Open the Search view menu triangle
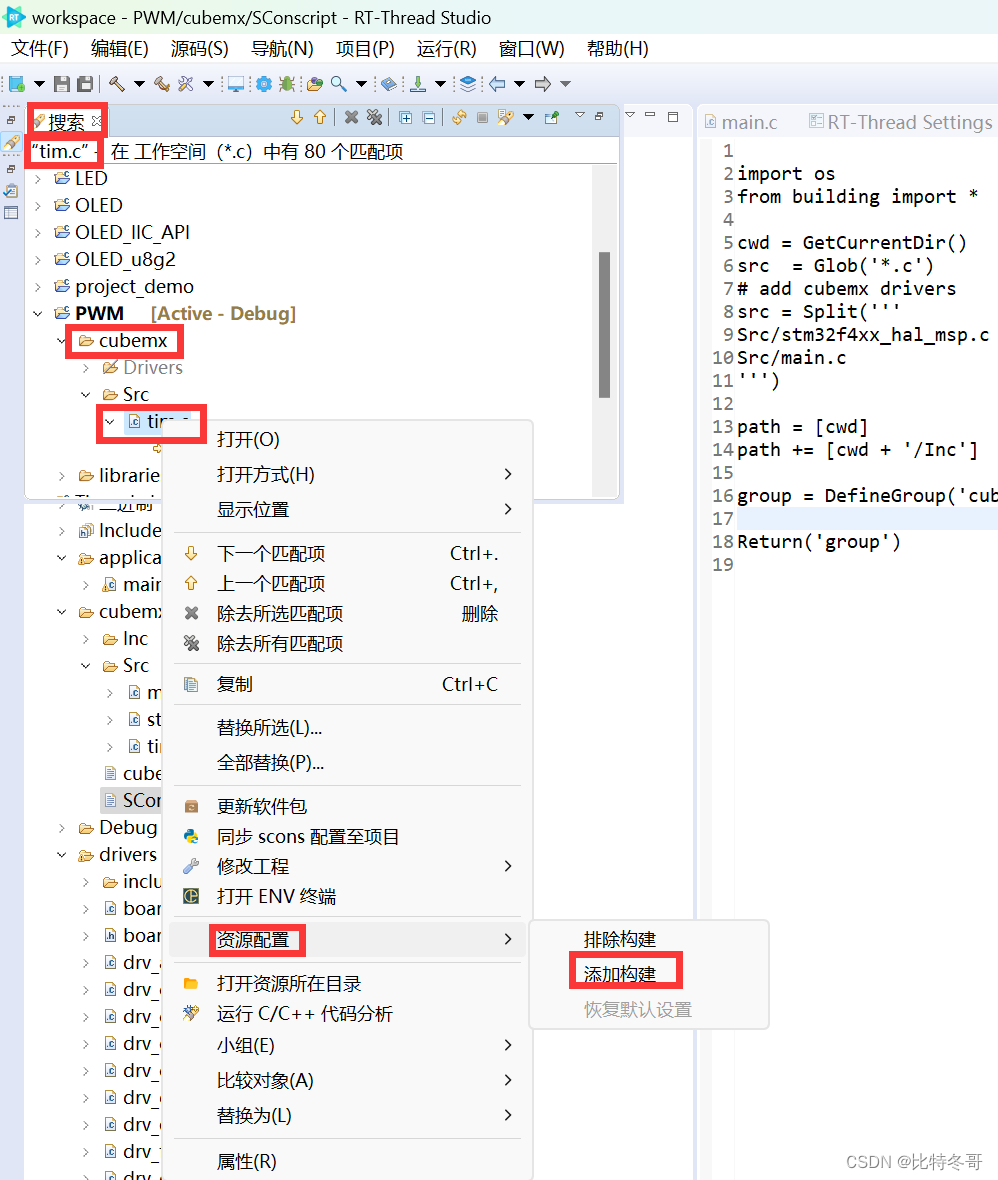Viewport: 998px width, 1180px height. coord(580,115)
